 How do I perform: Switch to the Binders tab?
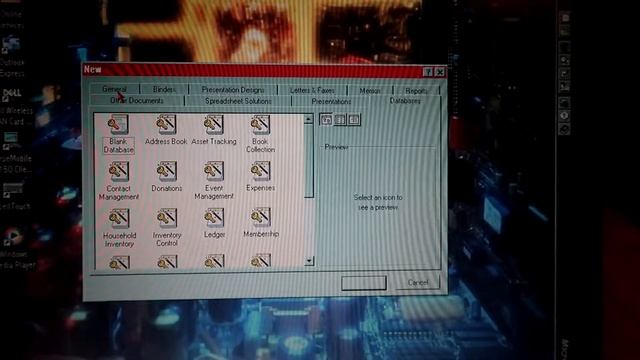point(164,89)
